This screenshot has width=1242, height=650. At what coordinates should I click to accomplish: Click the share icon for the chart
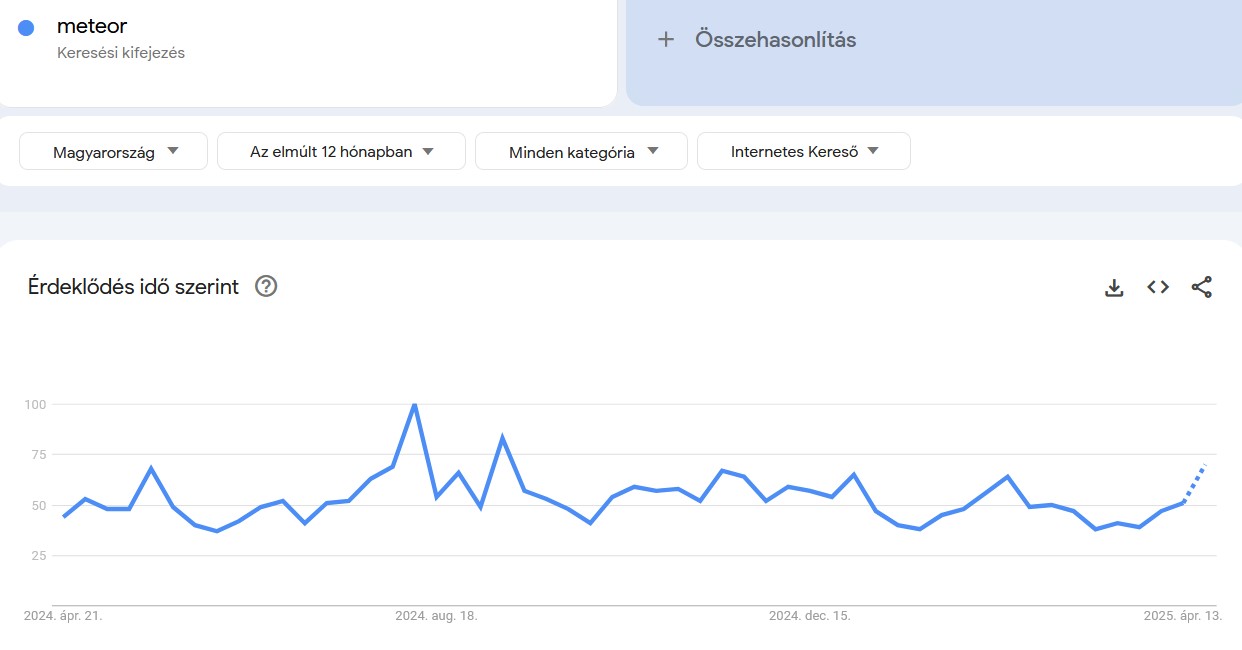coord(1201,288)
